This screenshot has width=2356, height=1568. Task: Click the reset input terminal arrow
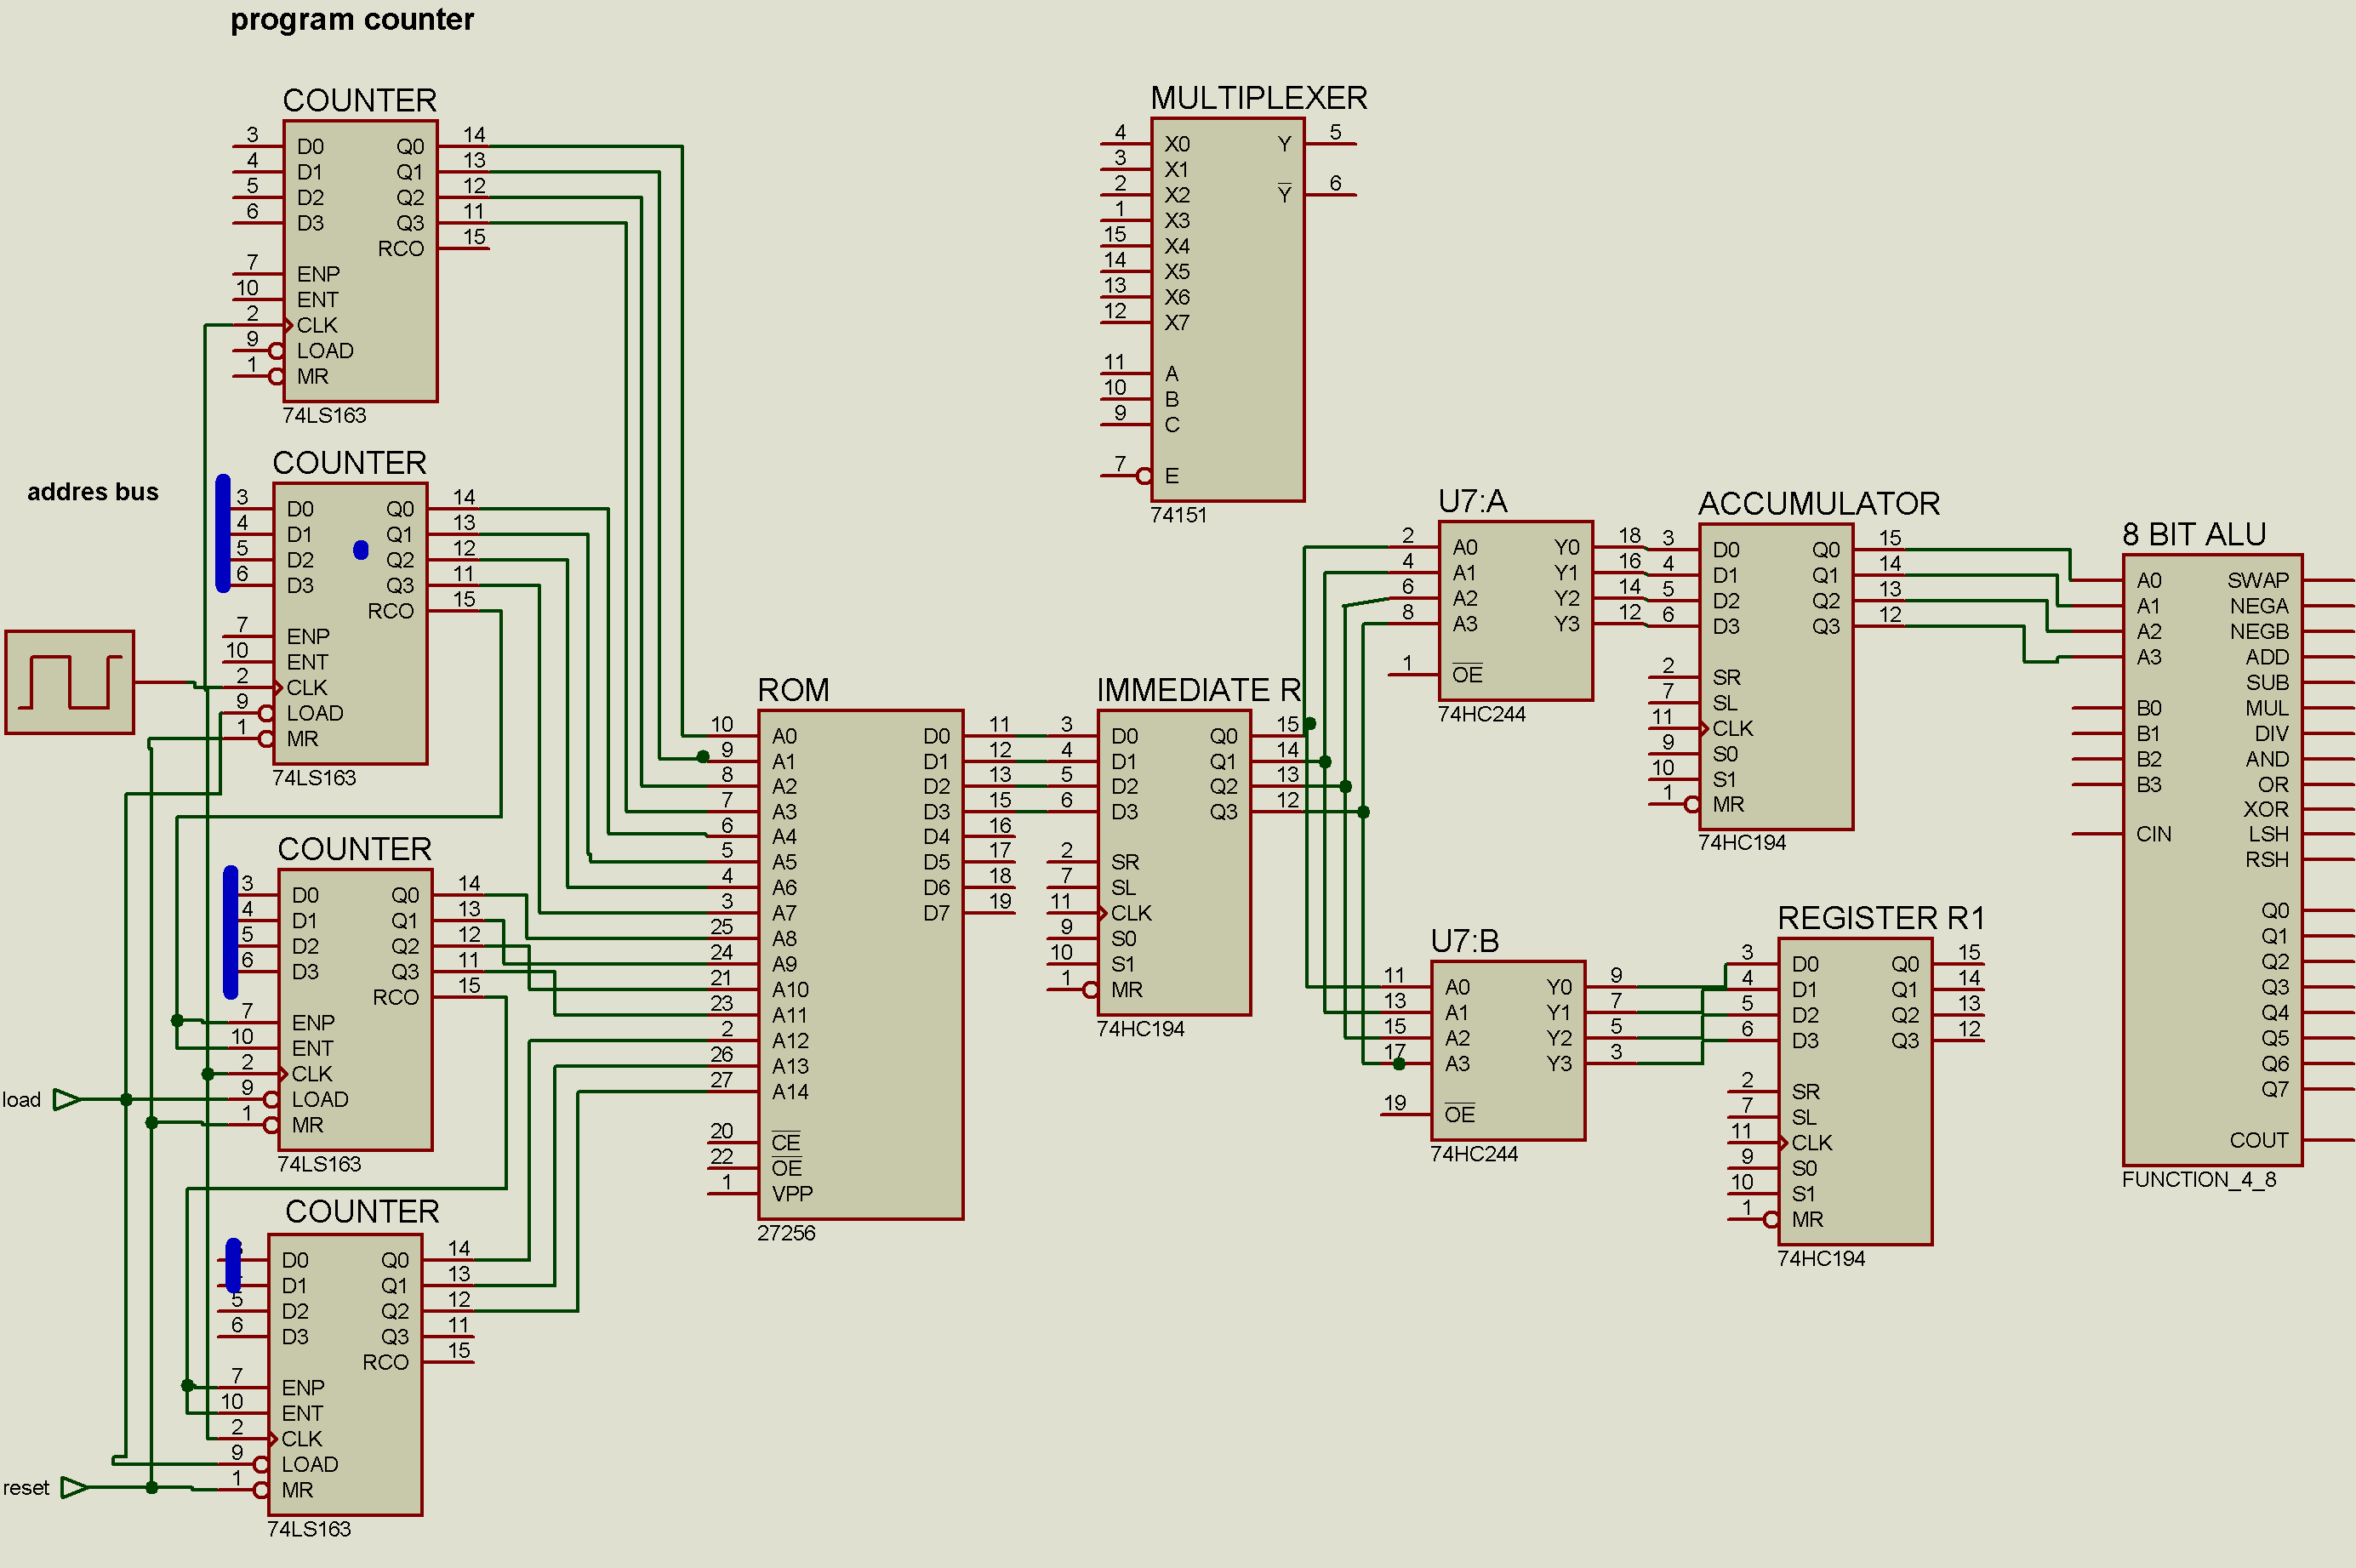(x=76, y=1488)
